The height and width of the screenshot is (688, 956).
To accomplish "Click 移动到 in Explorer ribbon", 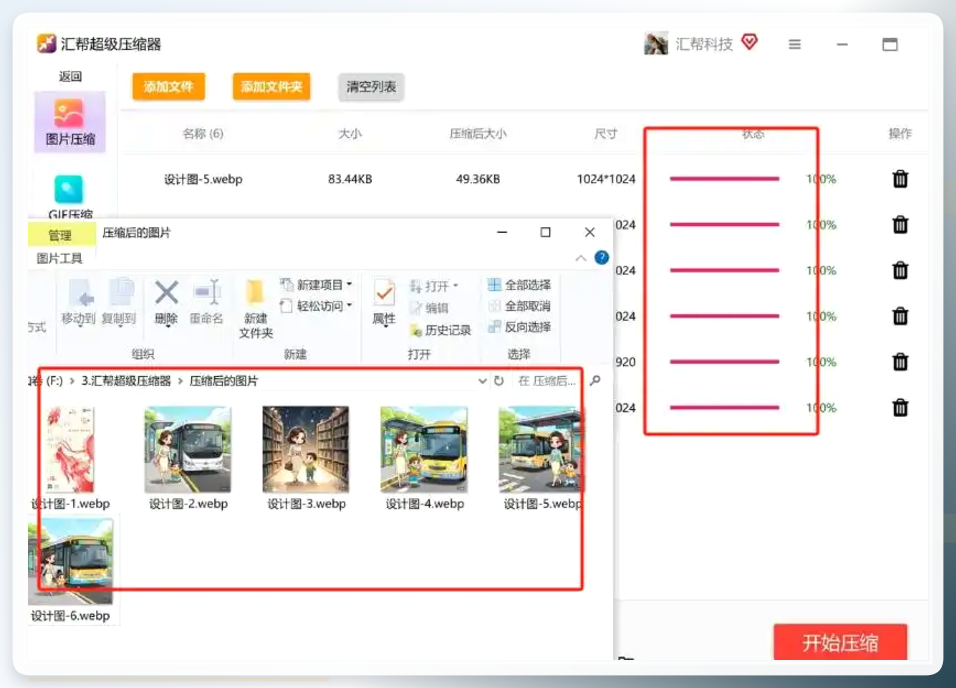I will (x=79, y=302).
